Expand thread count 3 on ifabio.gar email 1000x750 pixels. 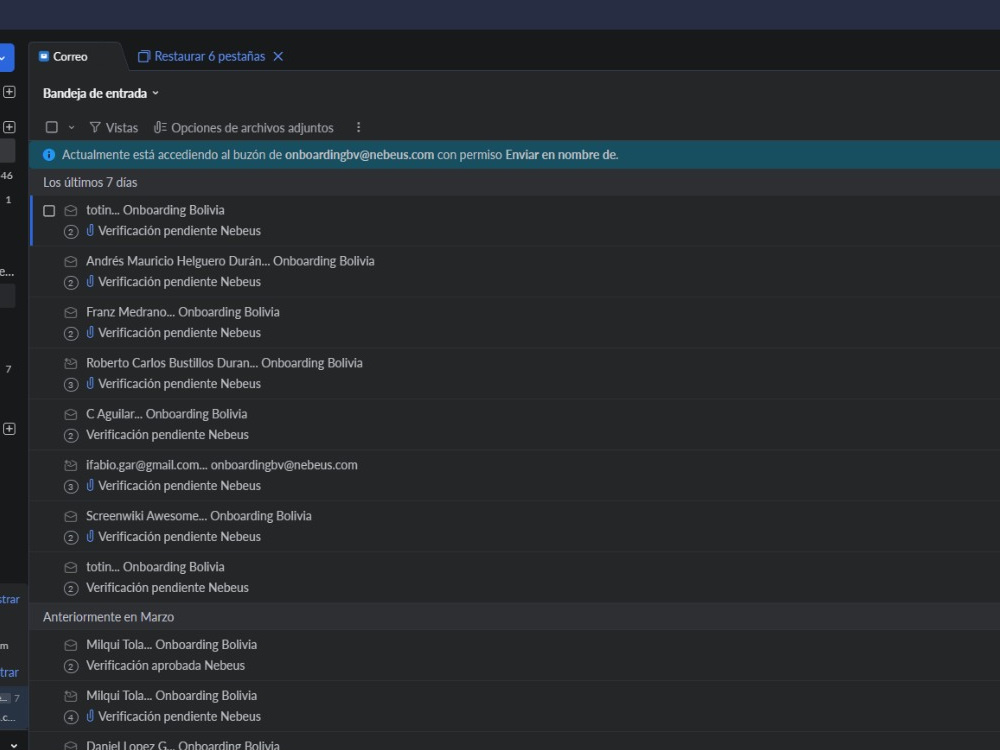coord(71,487)
